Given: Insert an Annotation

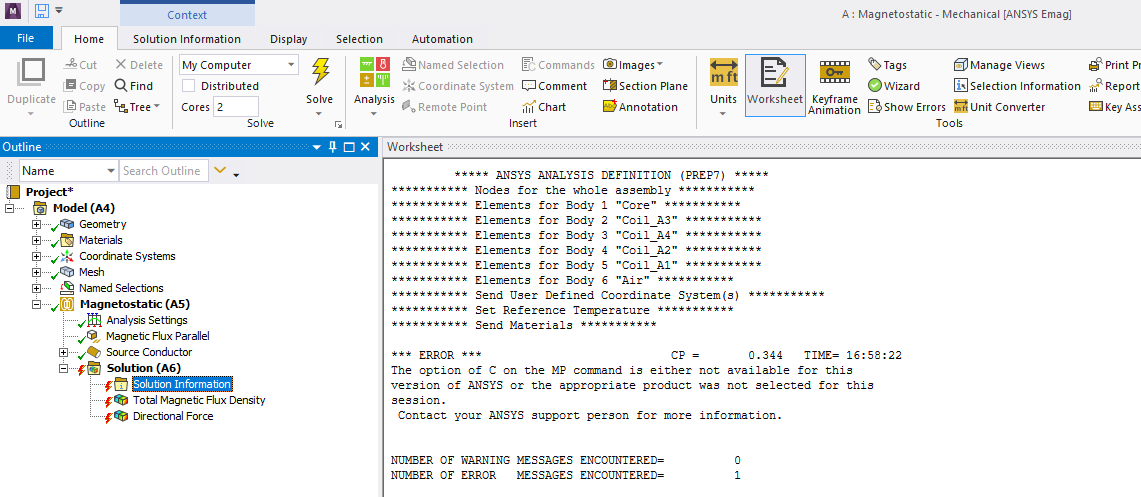Looking at the screenshot, I should [640, 107].
